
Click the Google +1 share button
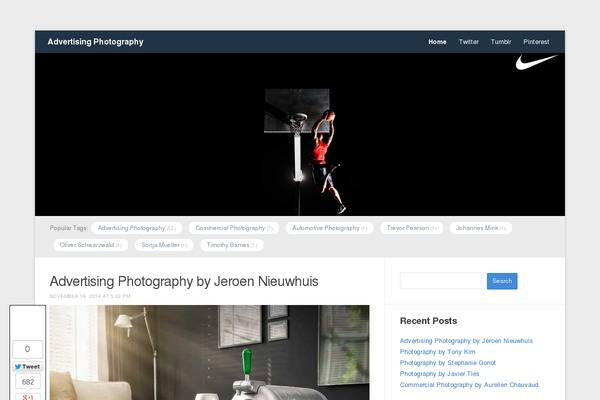coord(28,397)
